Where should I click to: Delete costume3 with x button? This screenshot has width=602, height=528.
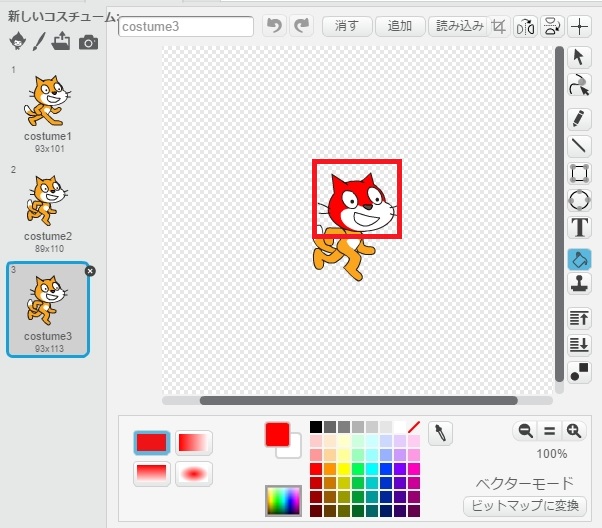(90, 271)
